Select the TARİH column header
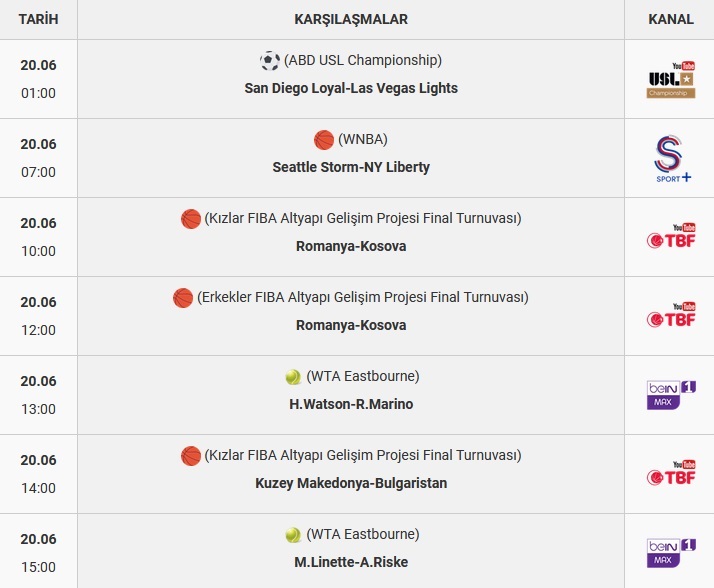Image resolution: width=714 pixels, height=588 pixels. tap(38, 19)
